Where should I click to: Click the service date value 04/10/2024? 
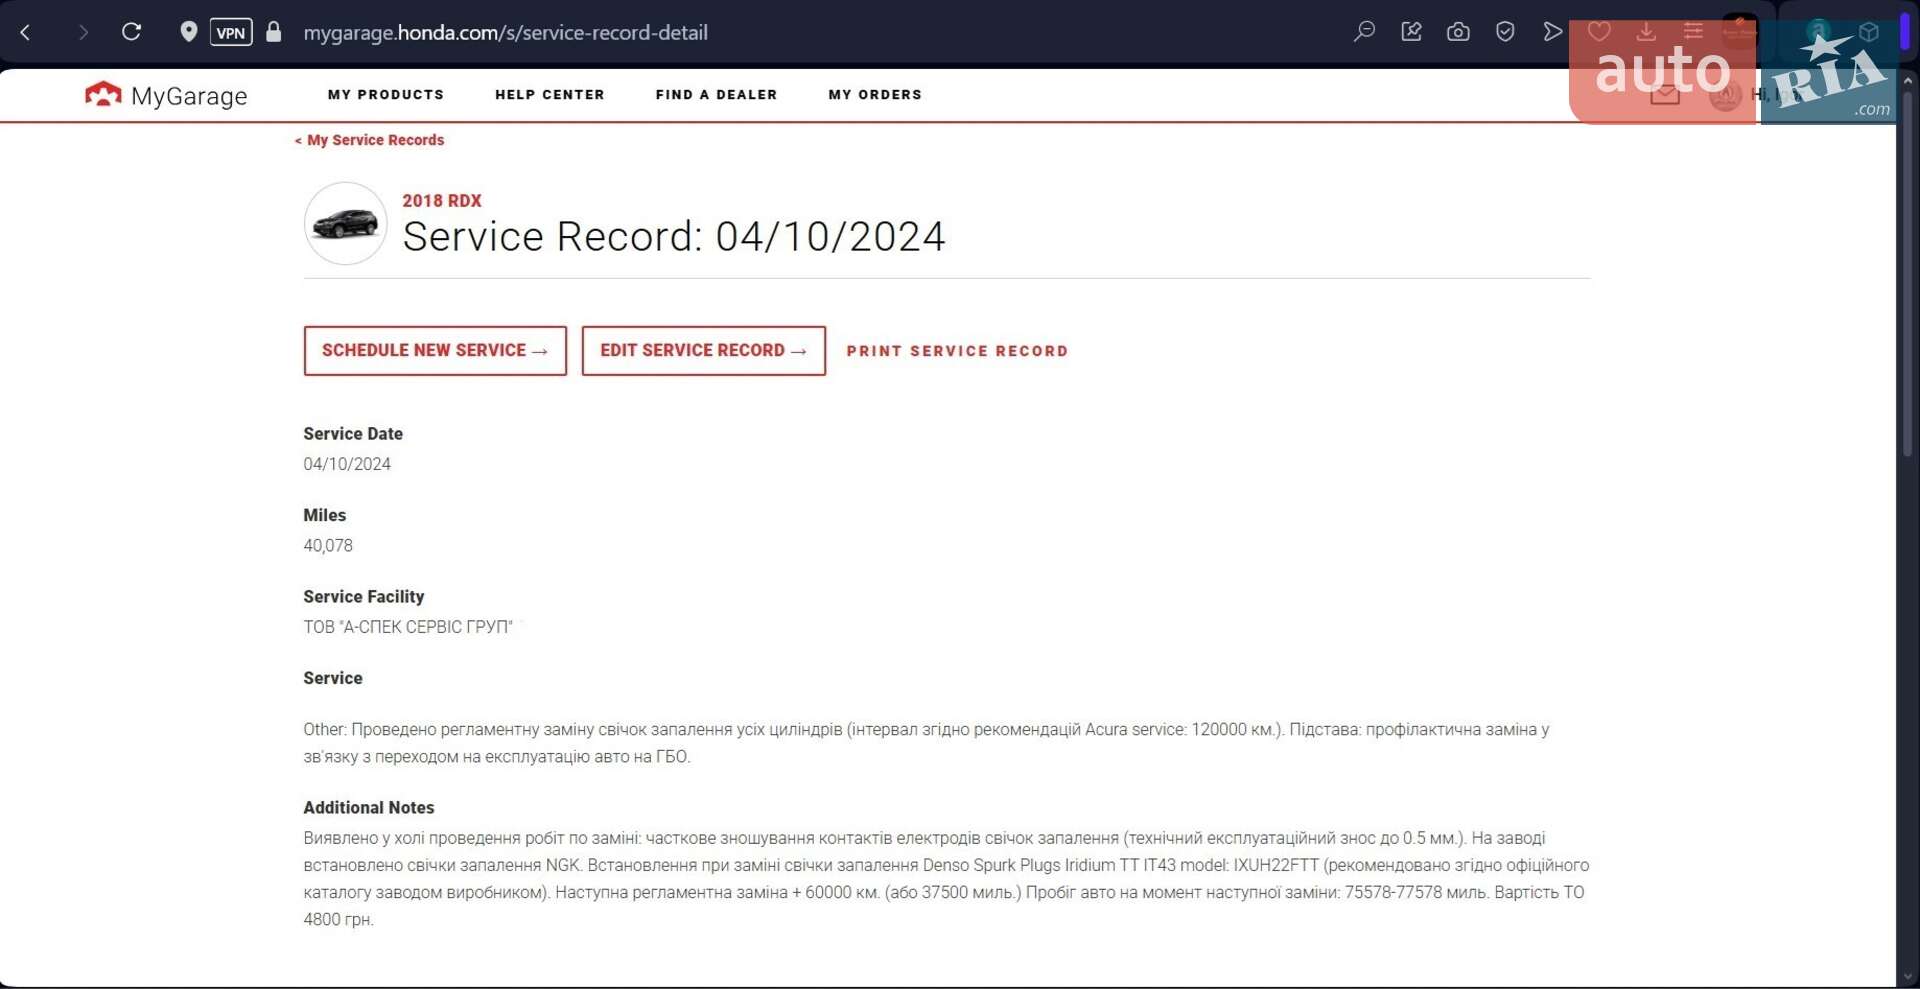pyautogui.click(x=347, y=464)
